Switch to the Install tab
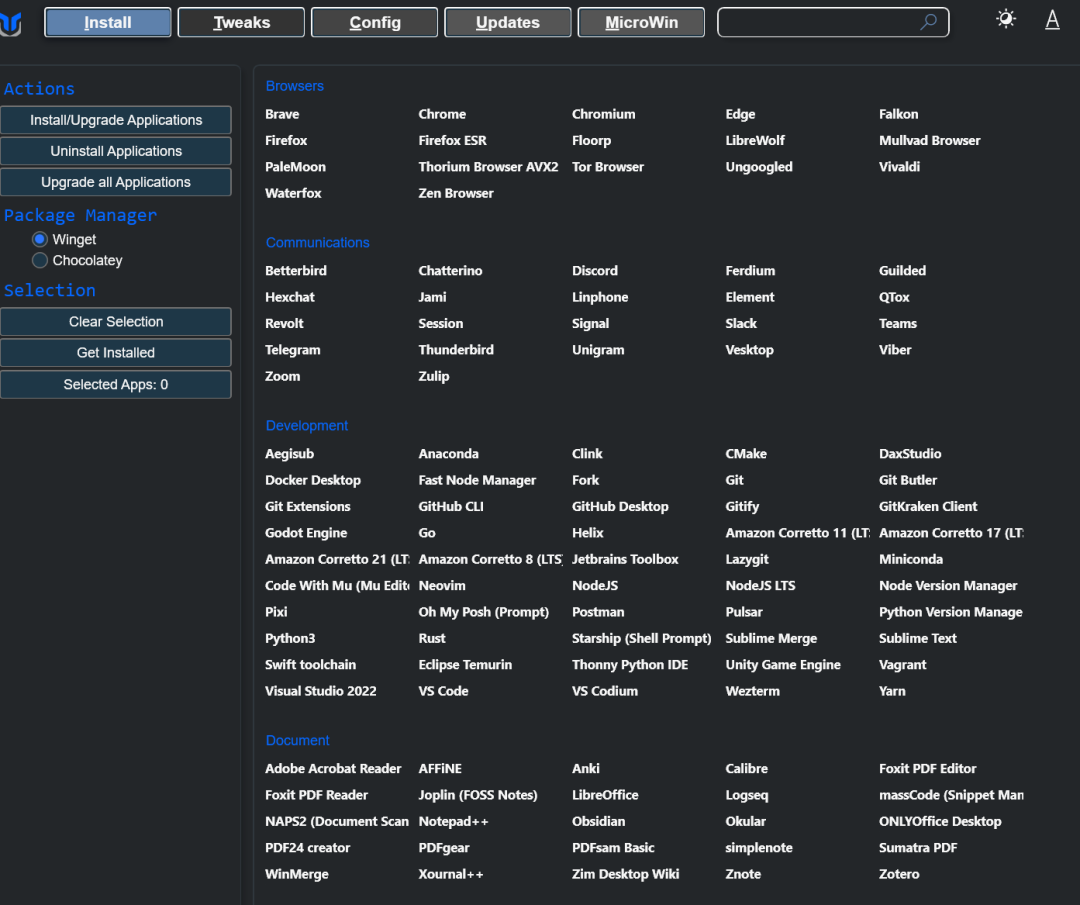Viewport: 1080px width, 905px height. [x=107, y=23]
